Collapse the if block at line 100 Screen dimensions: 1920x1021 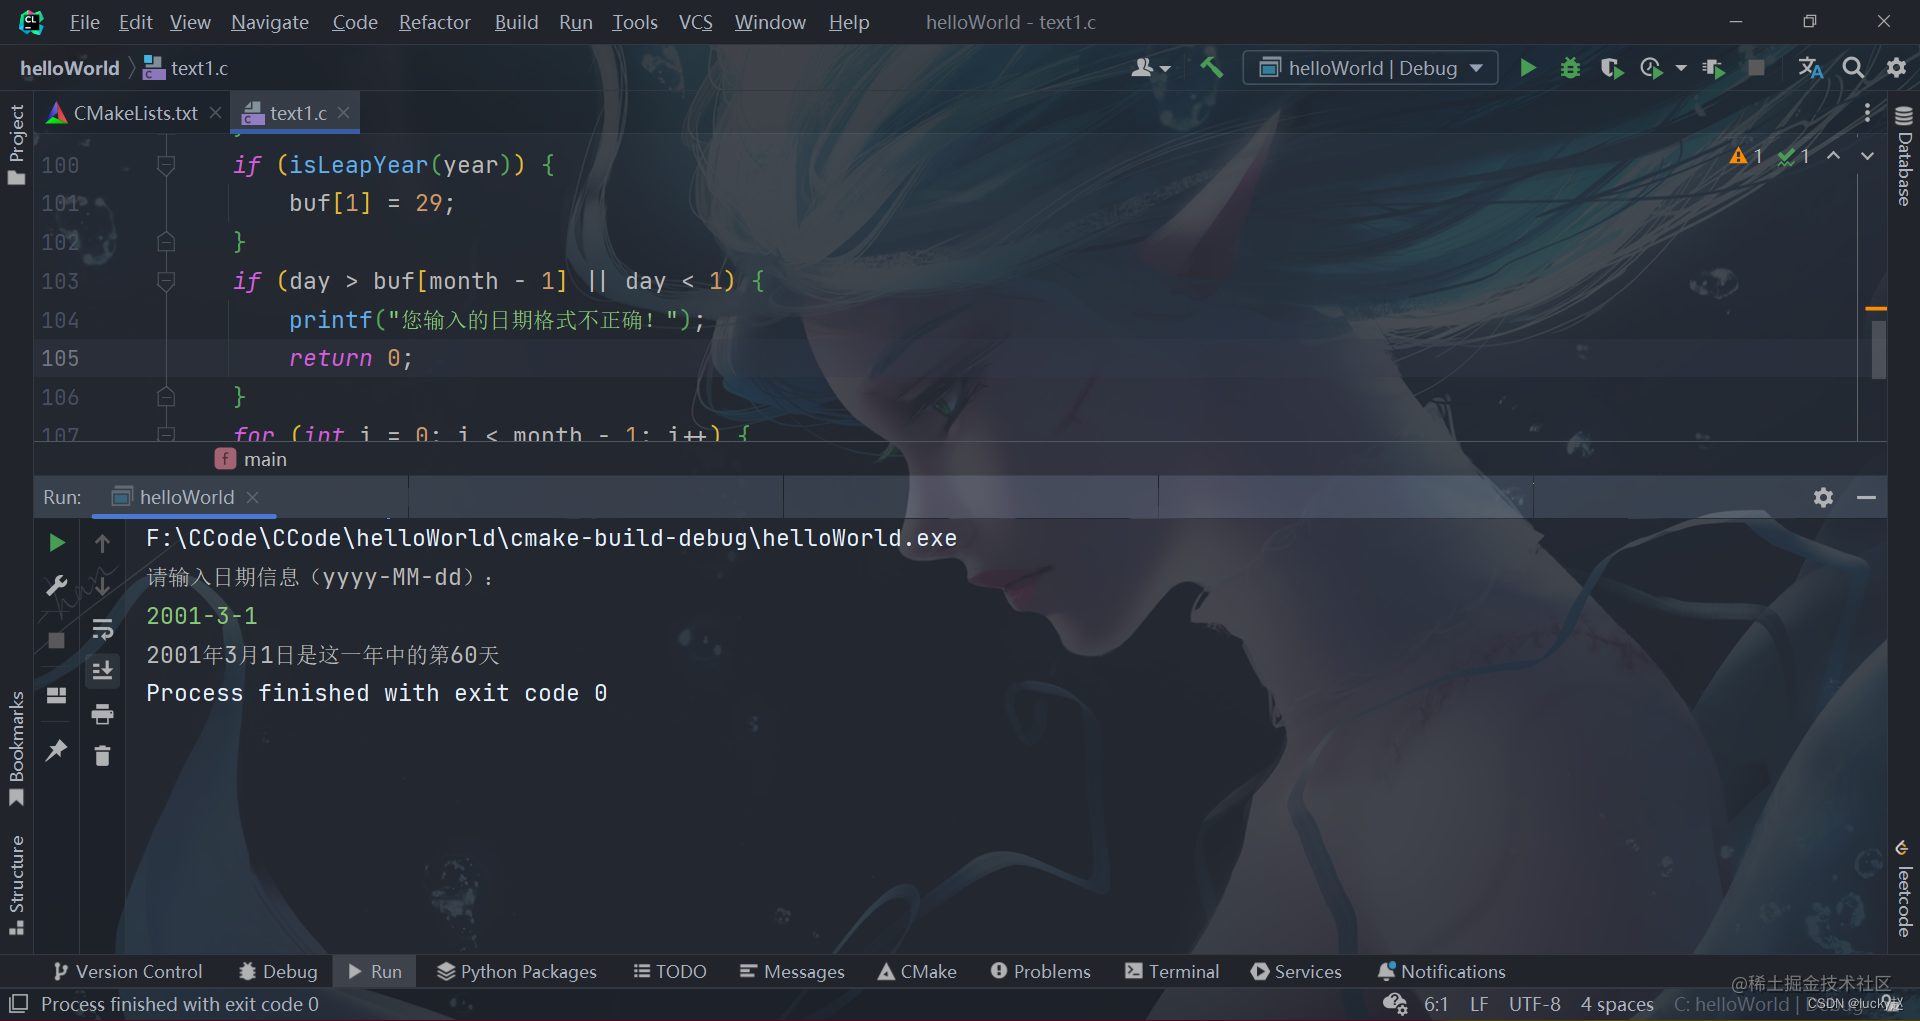coord(166,165)
